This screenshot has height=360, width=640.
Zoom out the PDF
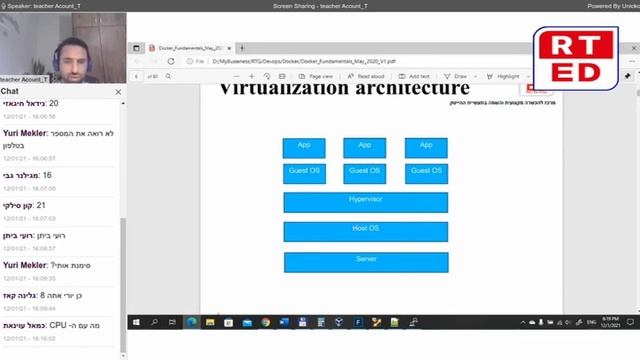pos(237,76)
